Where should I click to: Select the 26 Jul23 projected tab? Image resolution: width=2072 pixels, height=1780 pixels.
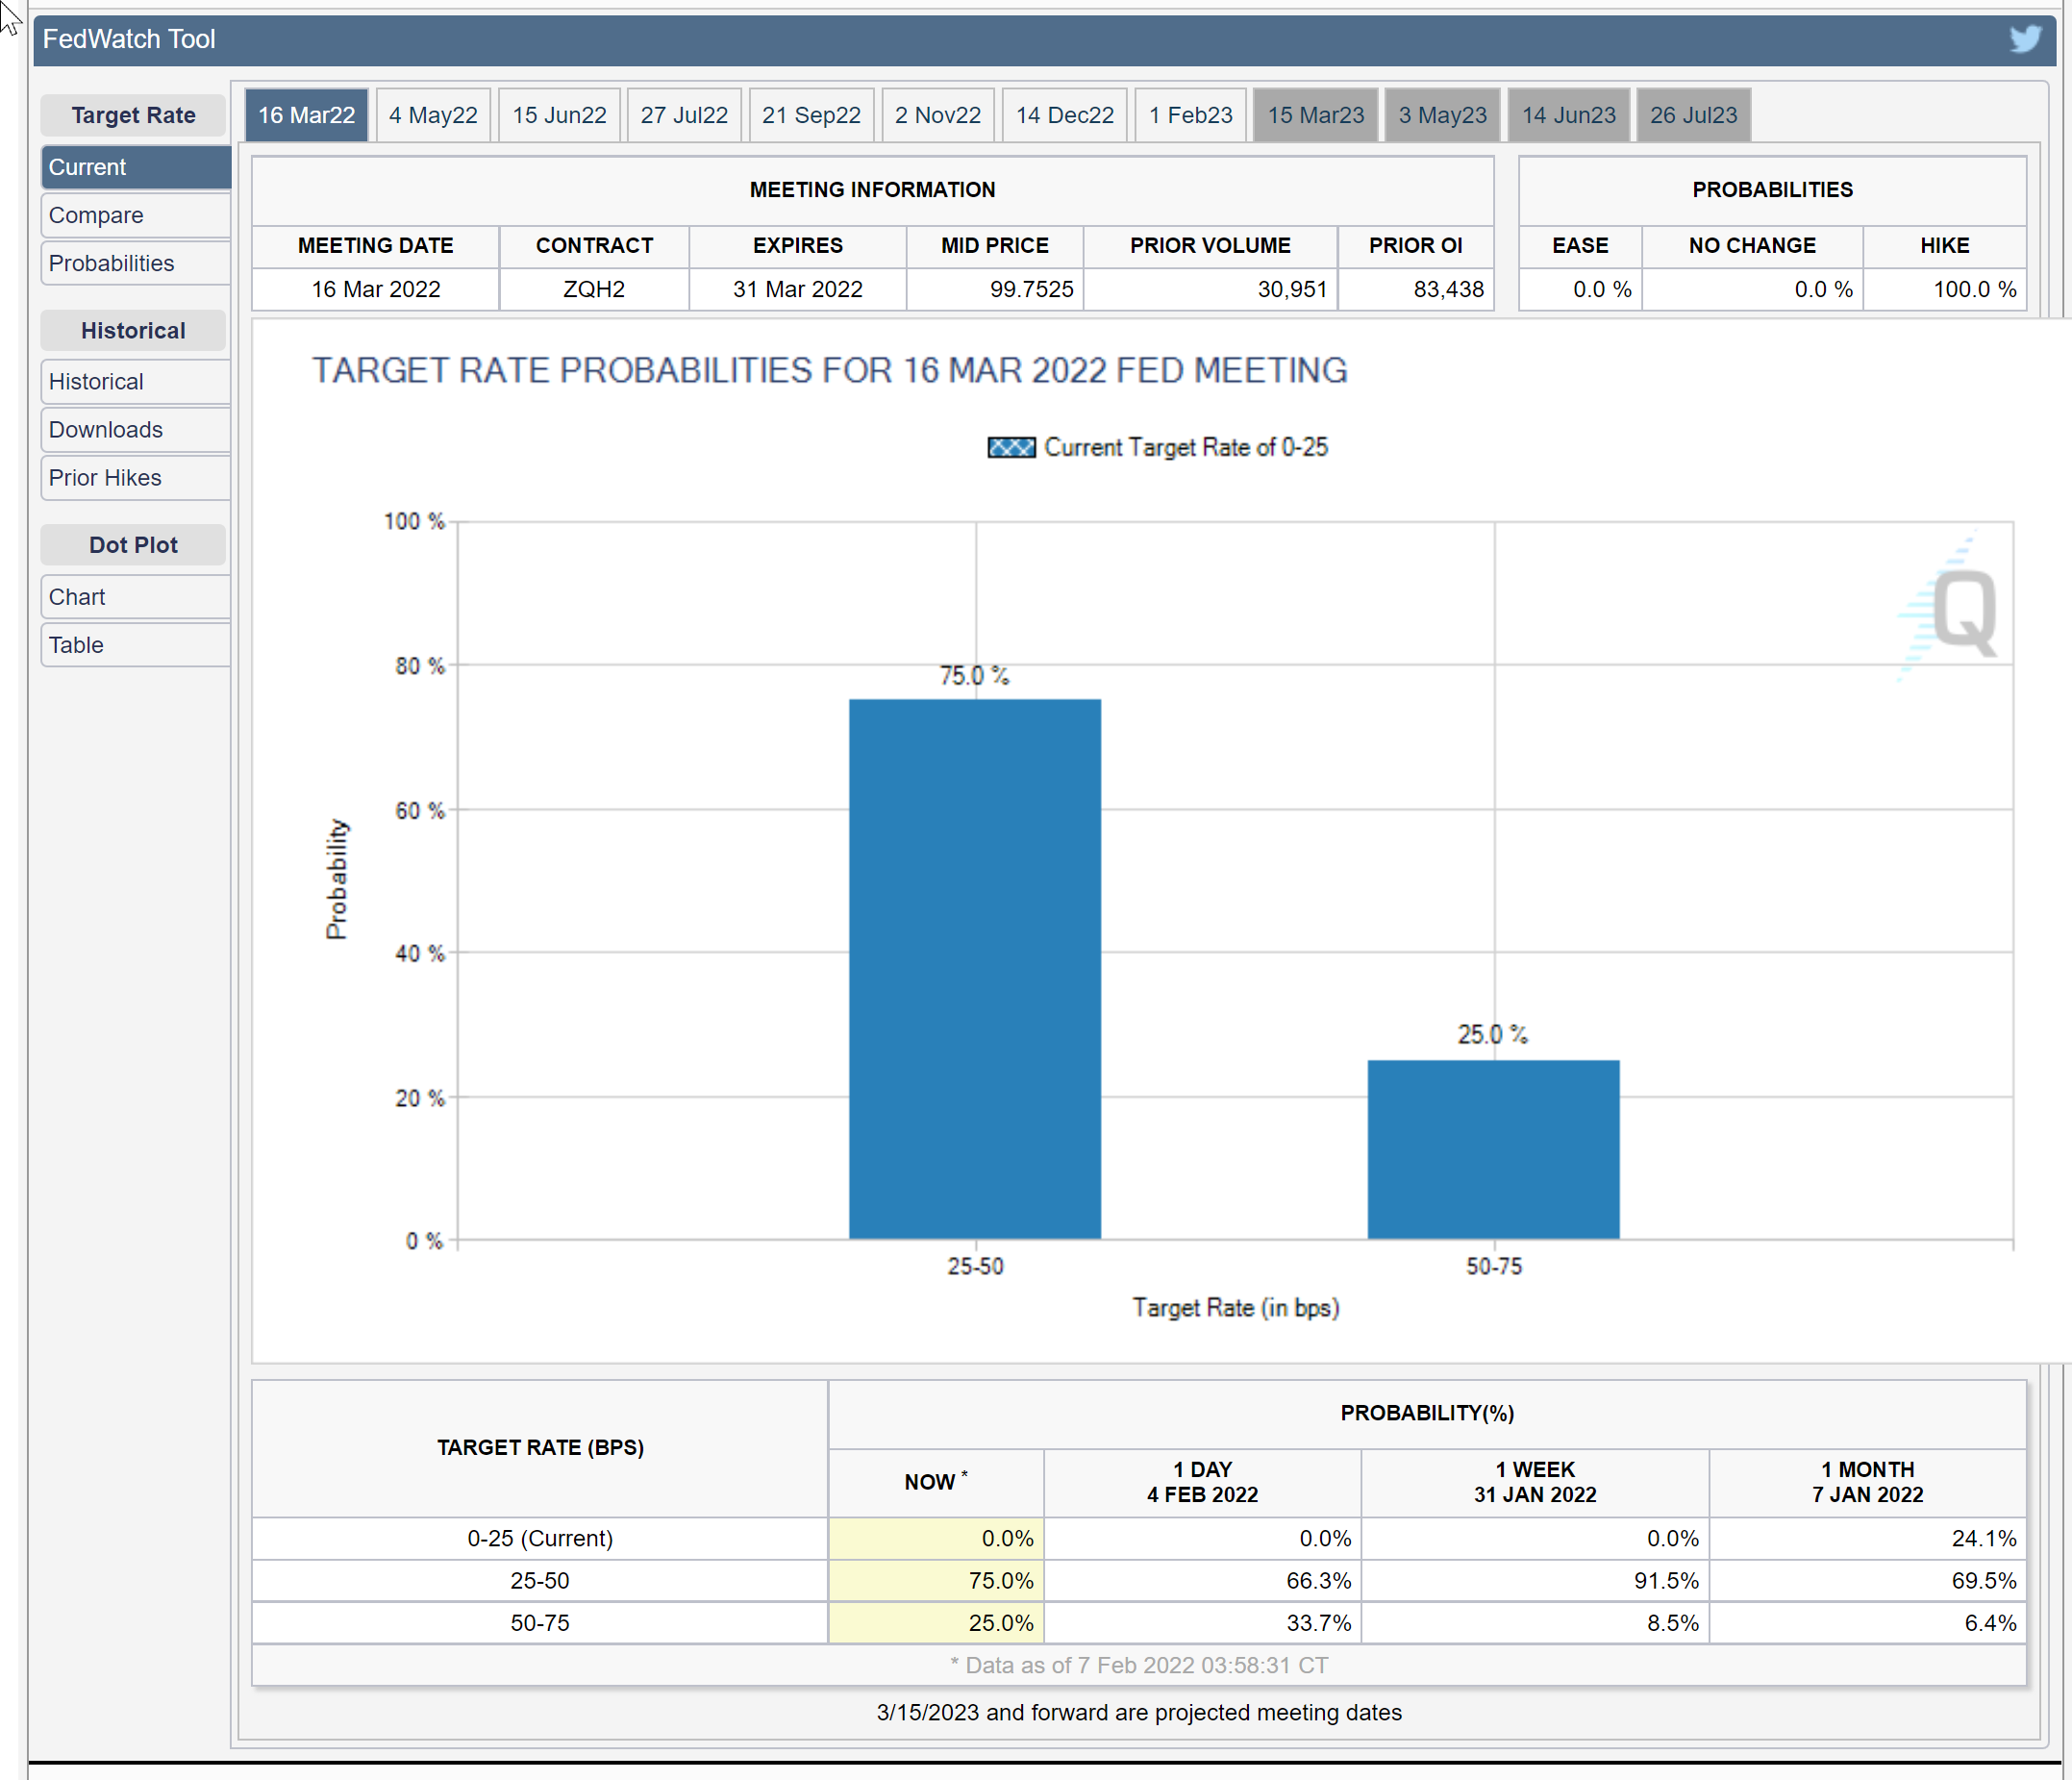coord(1693,115)
